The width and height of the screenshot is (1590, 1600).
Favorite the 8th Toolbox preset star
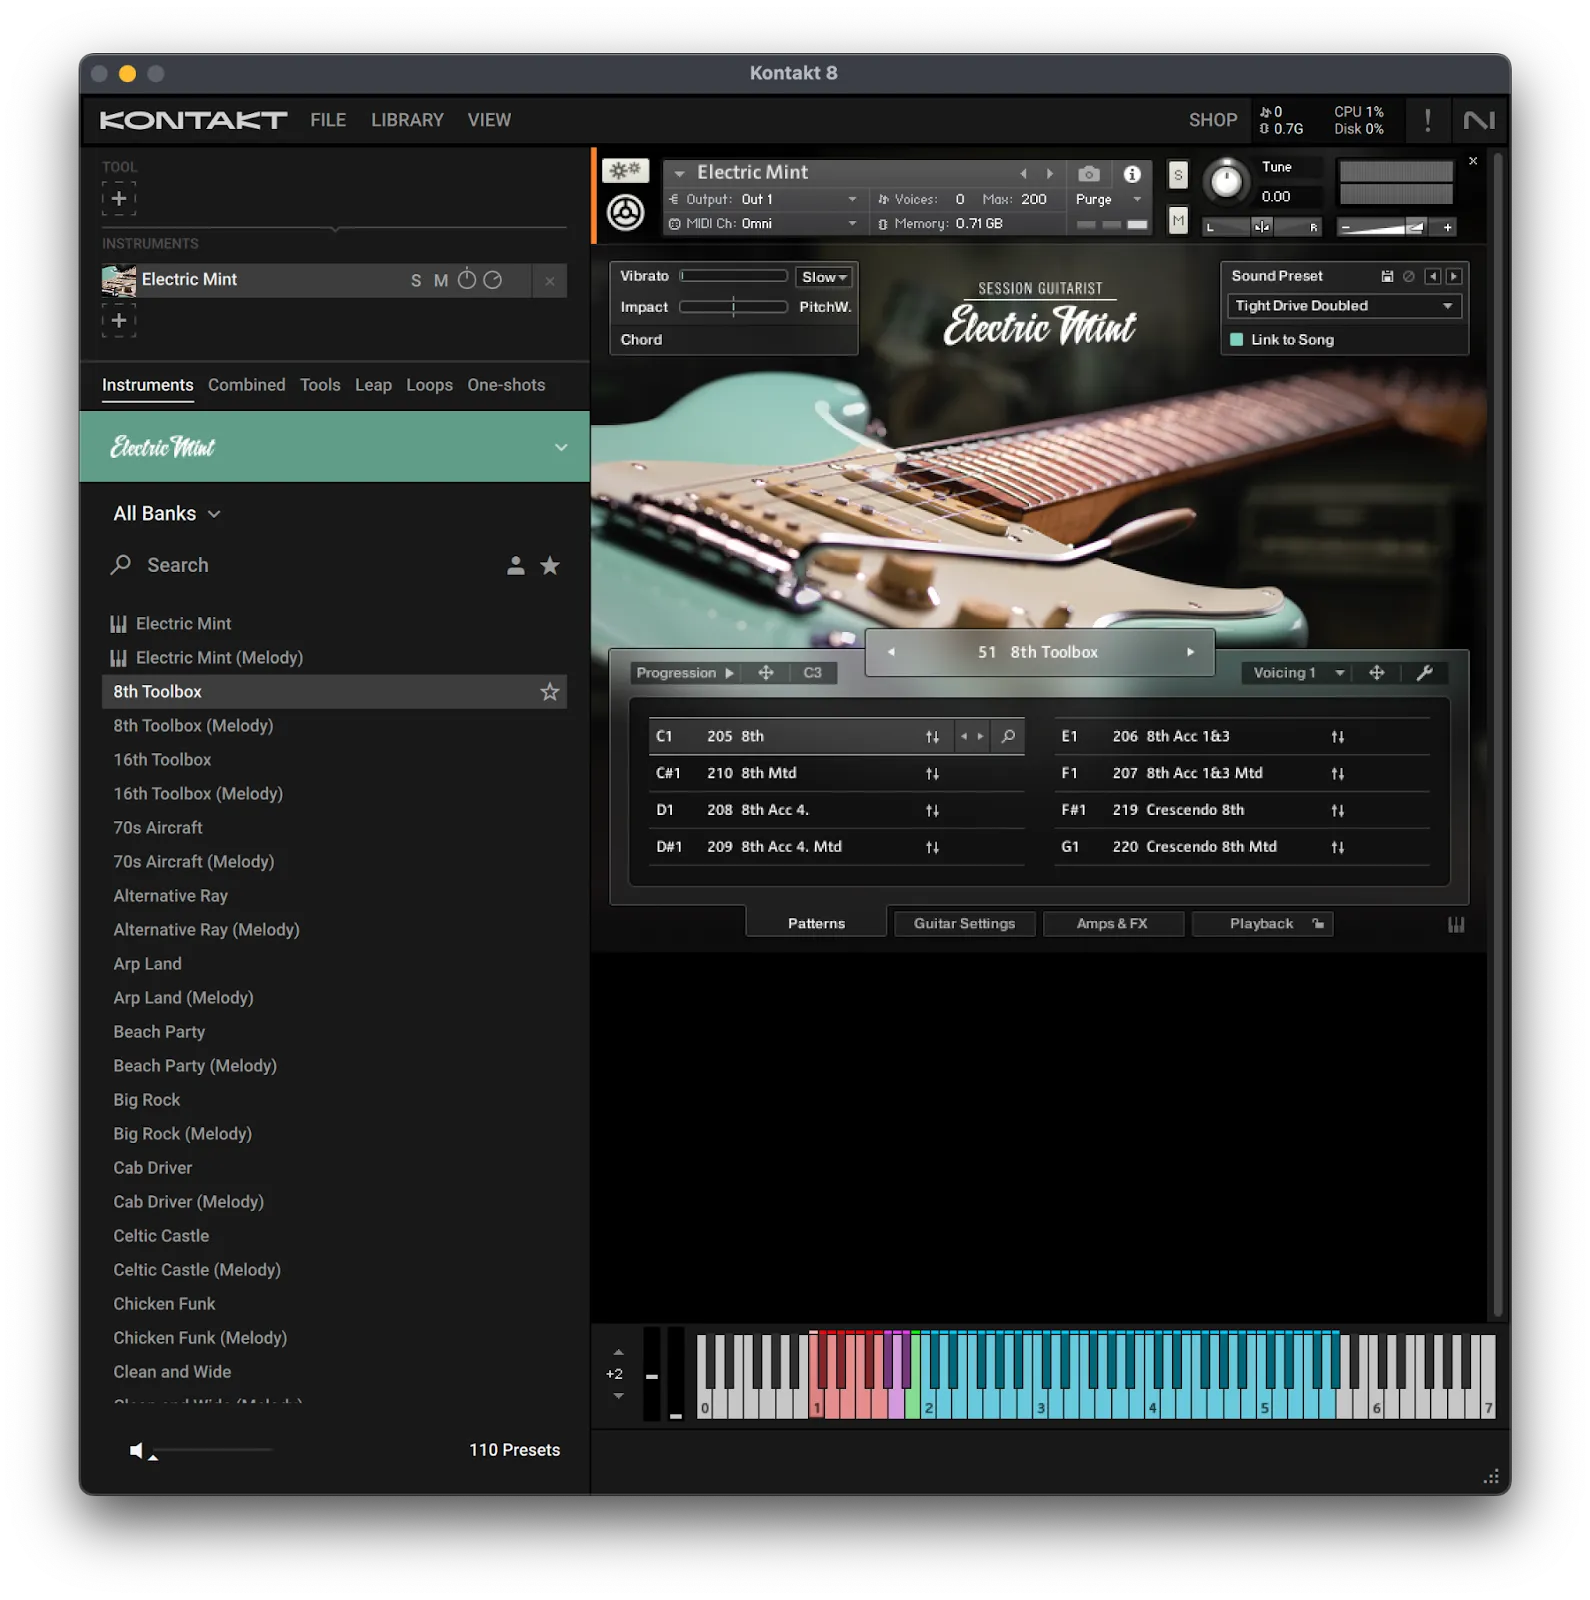(550, 692)
